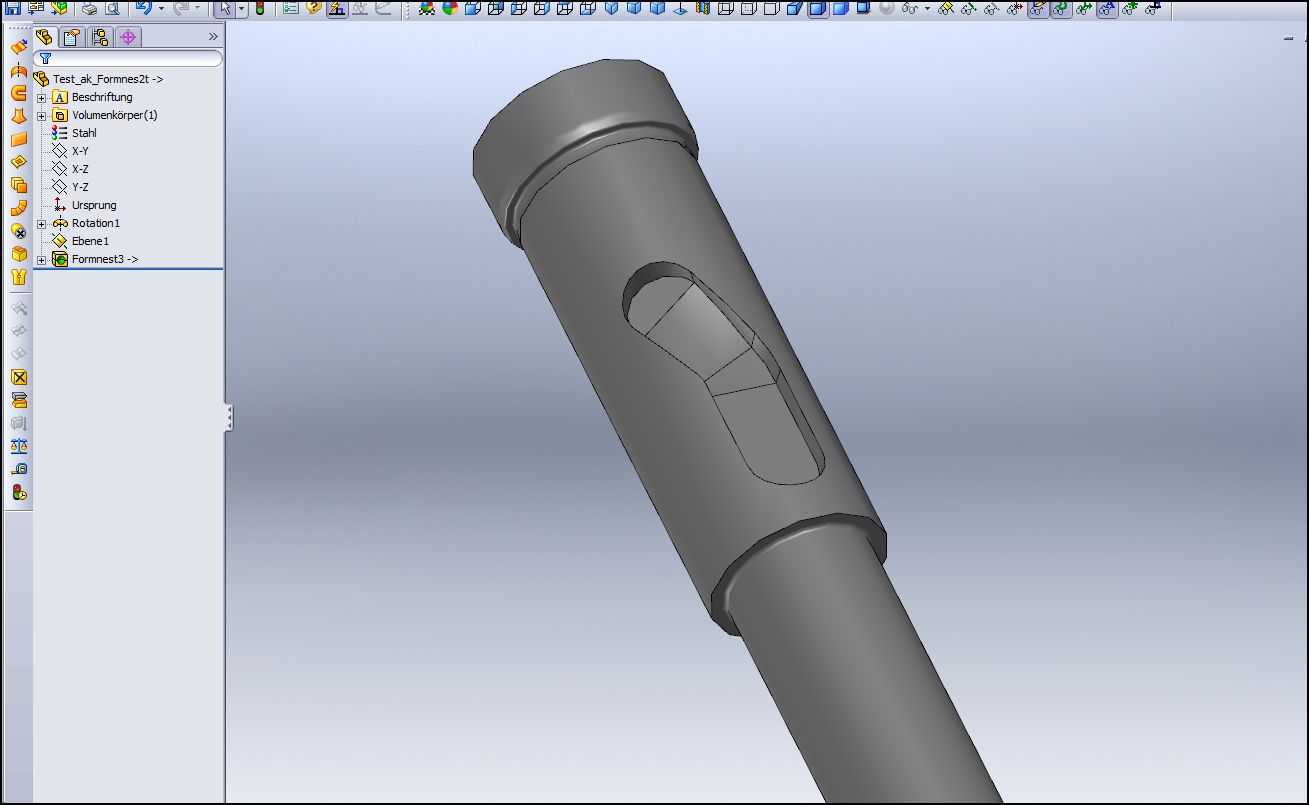The height and width of the screenshot is (805, 1309).
Task: Expand the Beschriftung folder
Action: tap(42, 97)
